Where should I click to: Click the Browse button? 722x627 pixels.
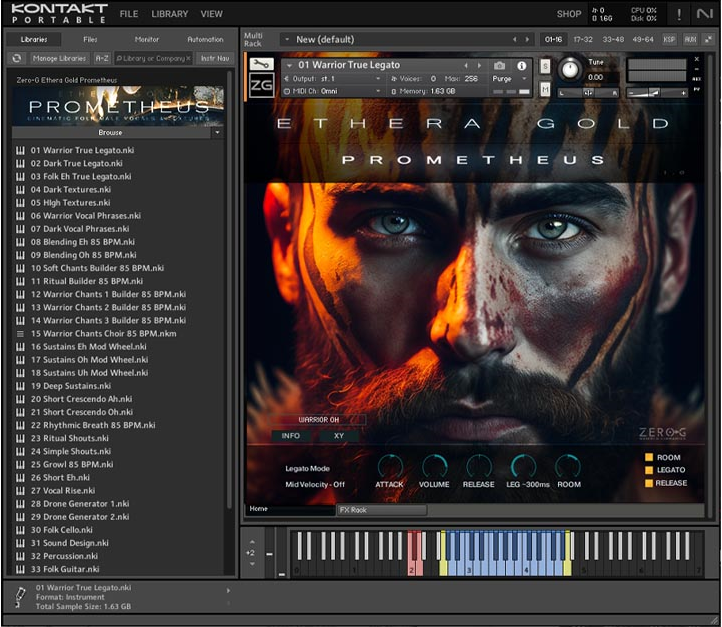[x=111, y=133]
